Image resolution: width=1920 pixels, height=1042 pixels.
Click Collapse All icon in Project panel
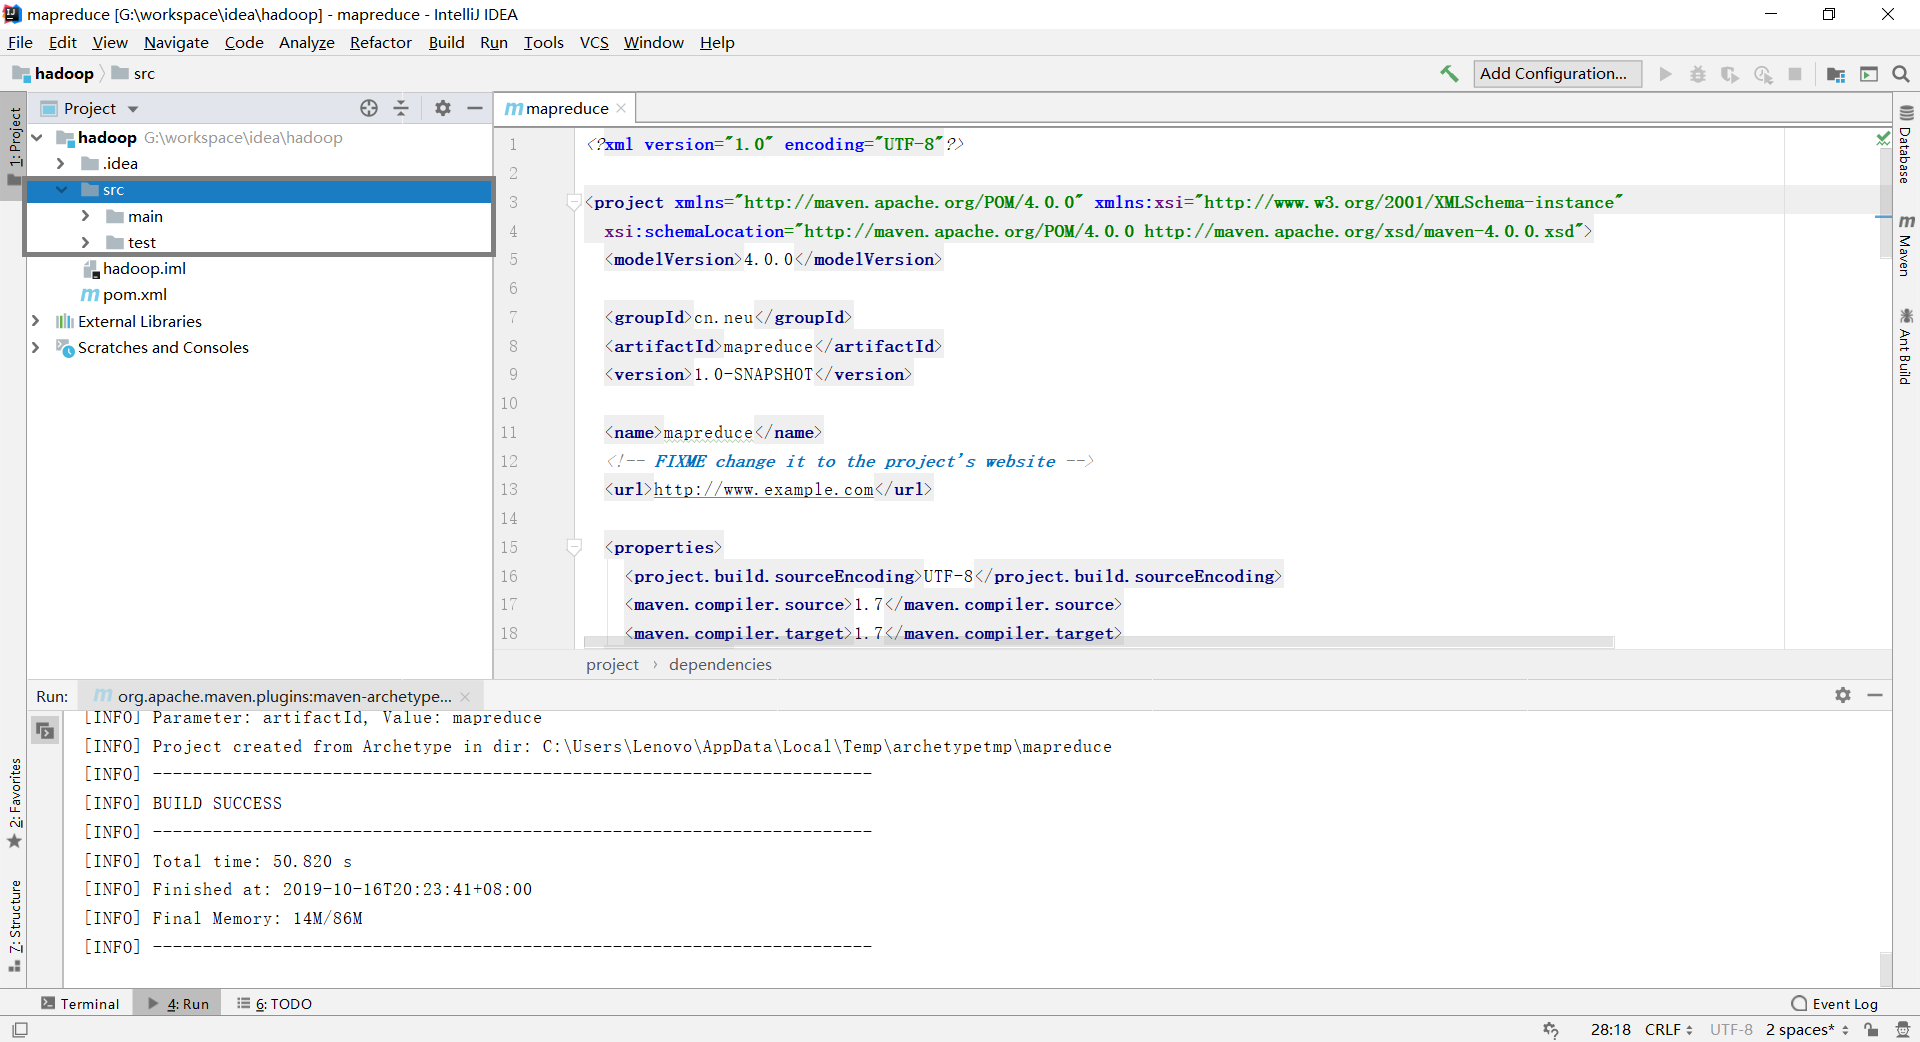(x=401, y=108)
